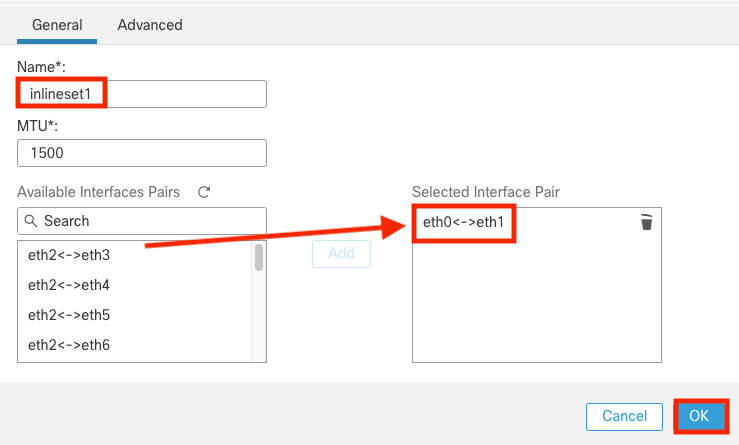Pick the eth2<->eth6 interface pair
The image size is (739, 445).
click(68, 345)
